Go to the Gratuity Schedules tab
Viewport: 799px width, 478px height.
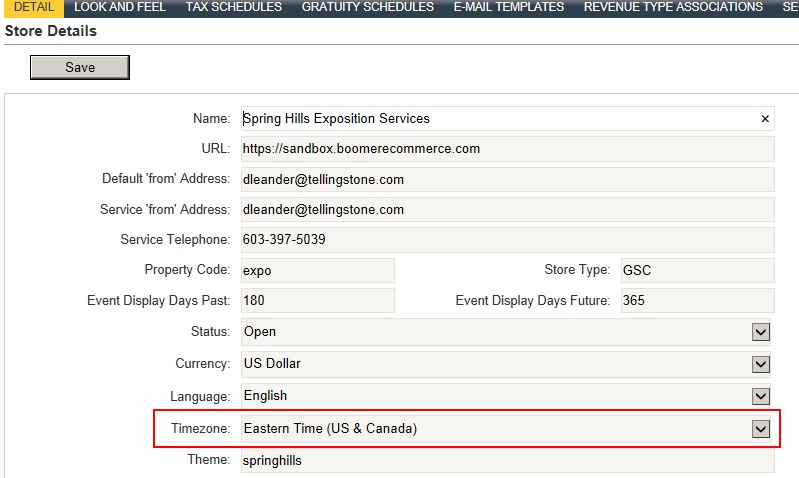(x=368, y=7)
